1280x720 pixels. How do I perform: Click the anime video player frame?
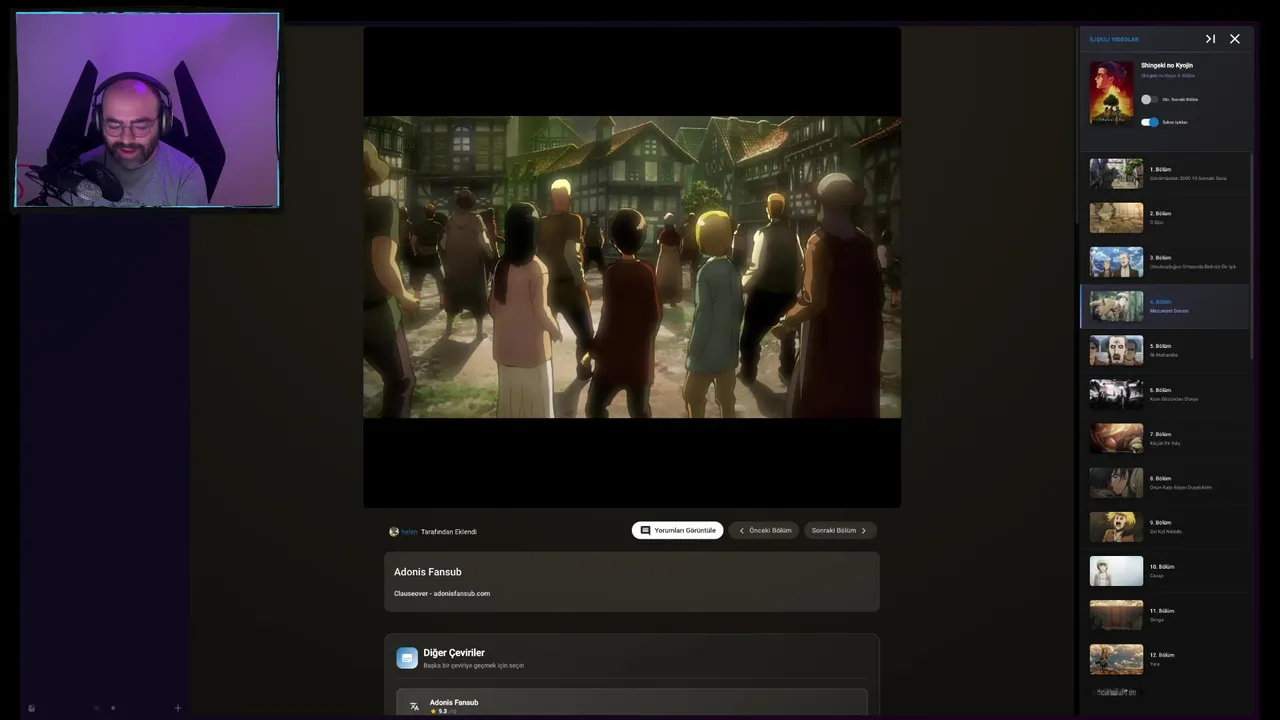click(x=632, y=267)
